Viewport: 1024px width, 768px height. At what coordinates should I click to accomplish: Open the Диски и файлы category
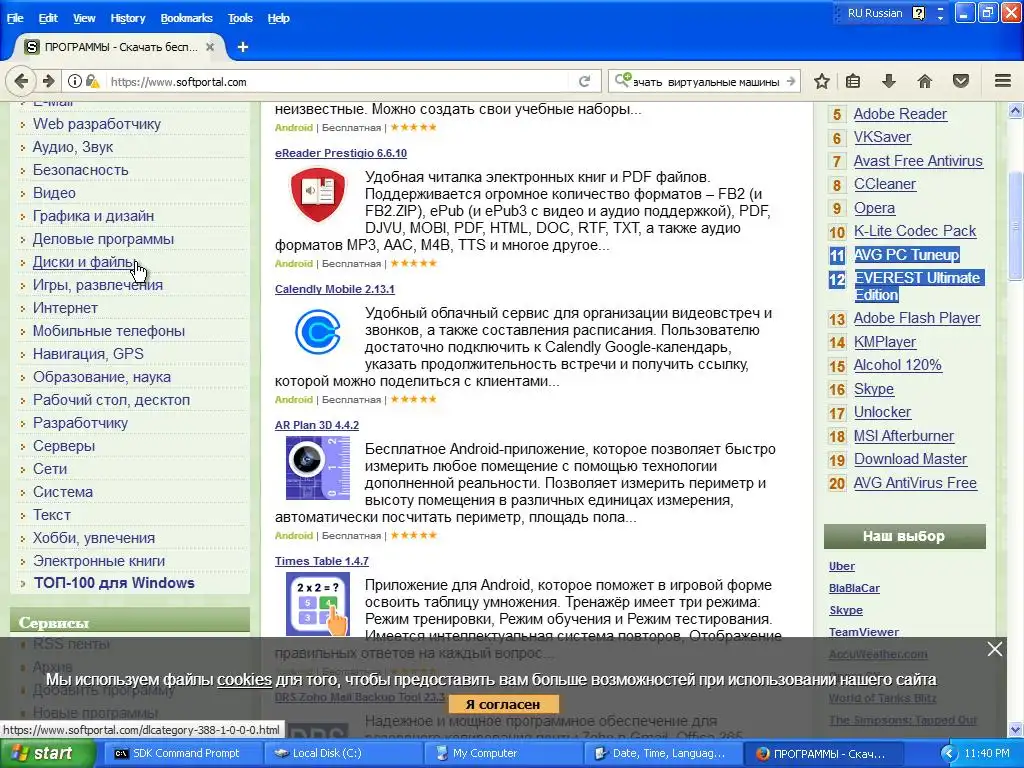pyautogui.click(x=84, y=262)
